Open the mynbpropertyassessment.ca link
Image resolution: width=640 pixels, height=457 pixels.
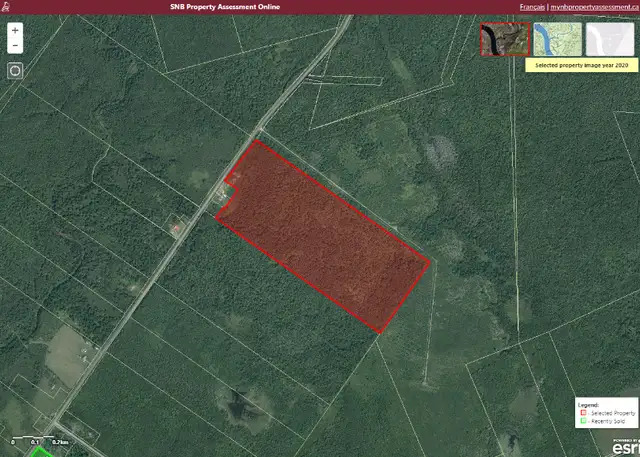(x=595, y=7)
